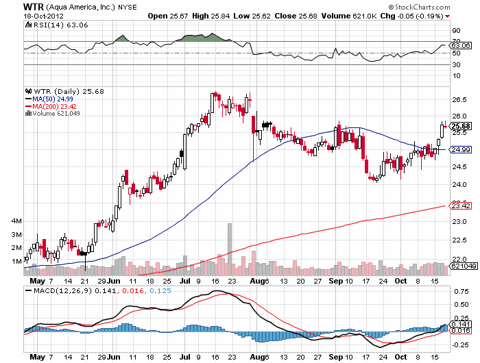
Task: Click the 24.5 price axis label
Action: [460, 167]
